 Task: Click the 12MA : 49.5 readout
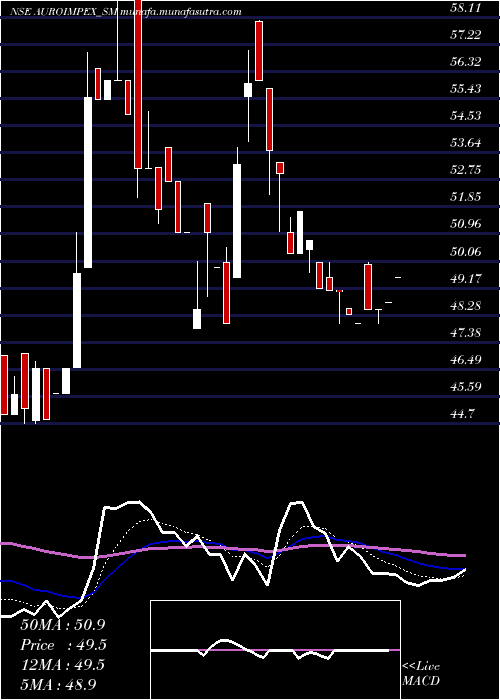point(63,665)
